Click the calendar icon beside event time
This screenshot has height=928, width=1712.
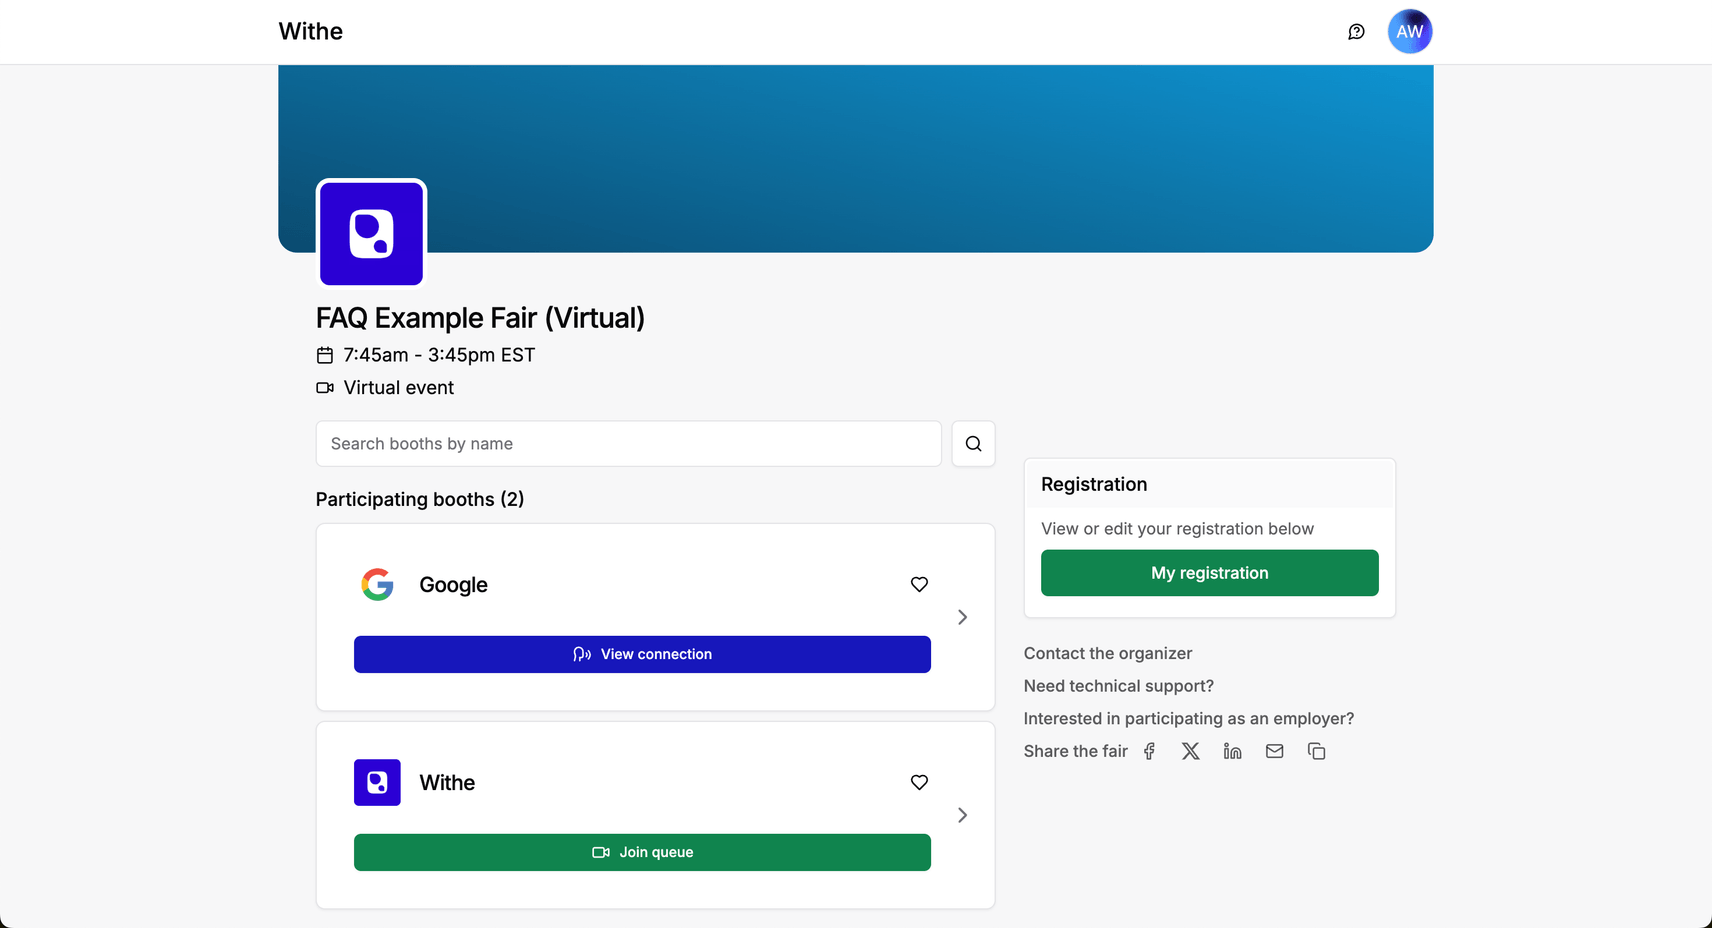pyautogui.click(x=325, y=356)
